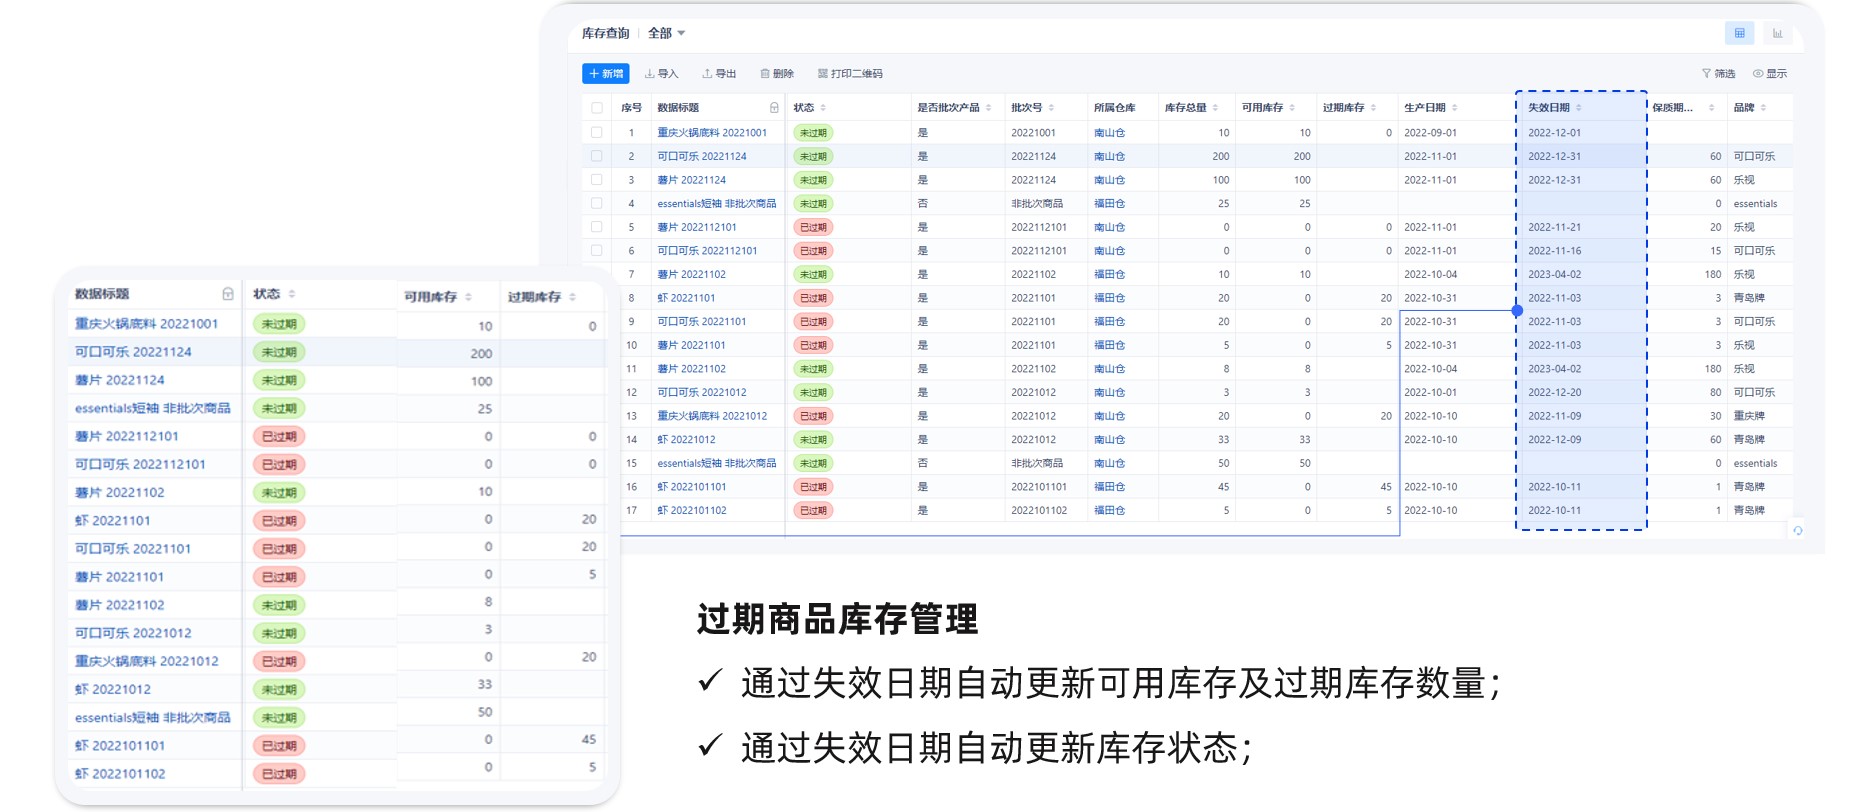The width and height of the screenshot is (1858, 812).
Task: Tick checkbox for row 6 可口可乐 2022112101
Action: click(x=597, y=251)
